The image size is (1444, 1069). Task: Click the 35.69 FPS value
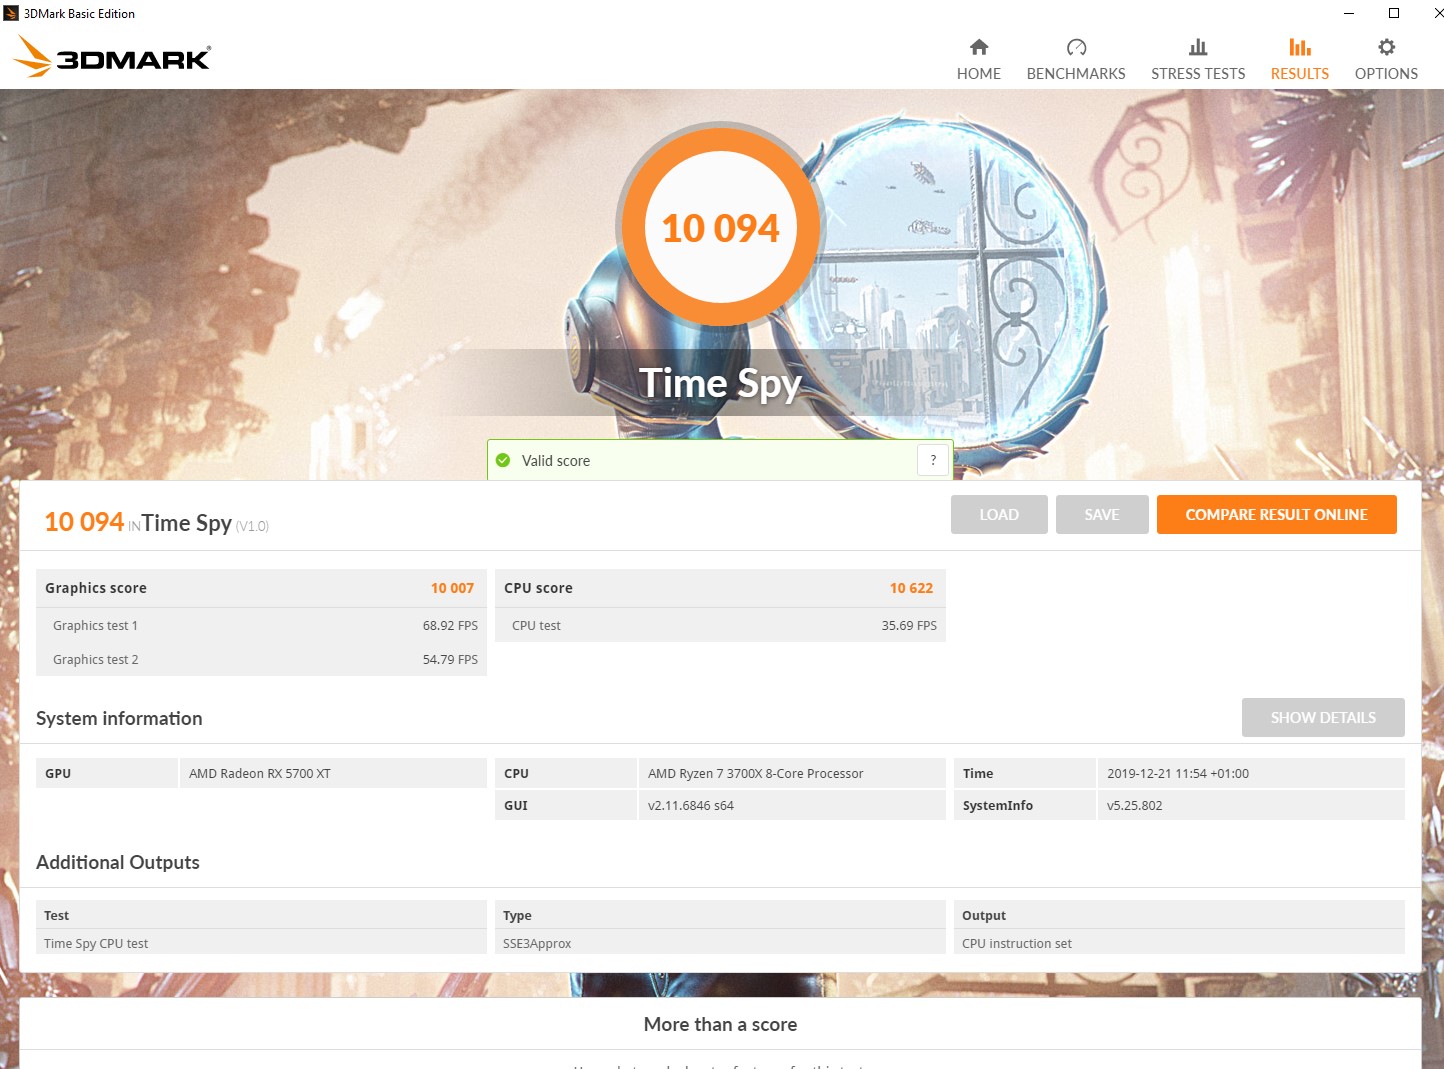coord(909,625)
